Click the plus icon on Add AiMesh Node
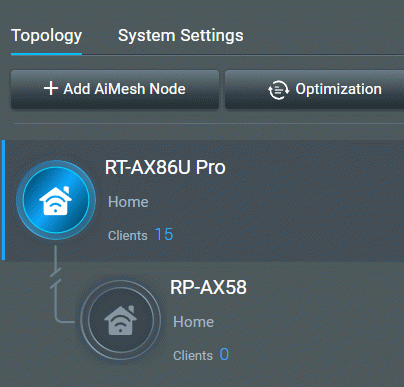Screen dimensions: 404x387 pyautogui.click(x=51, y=89)
